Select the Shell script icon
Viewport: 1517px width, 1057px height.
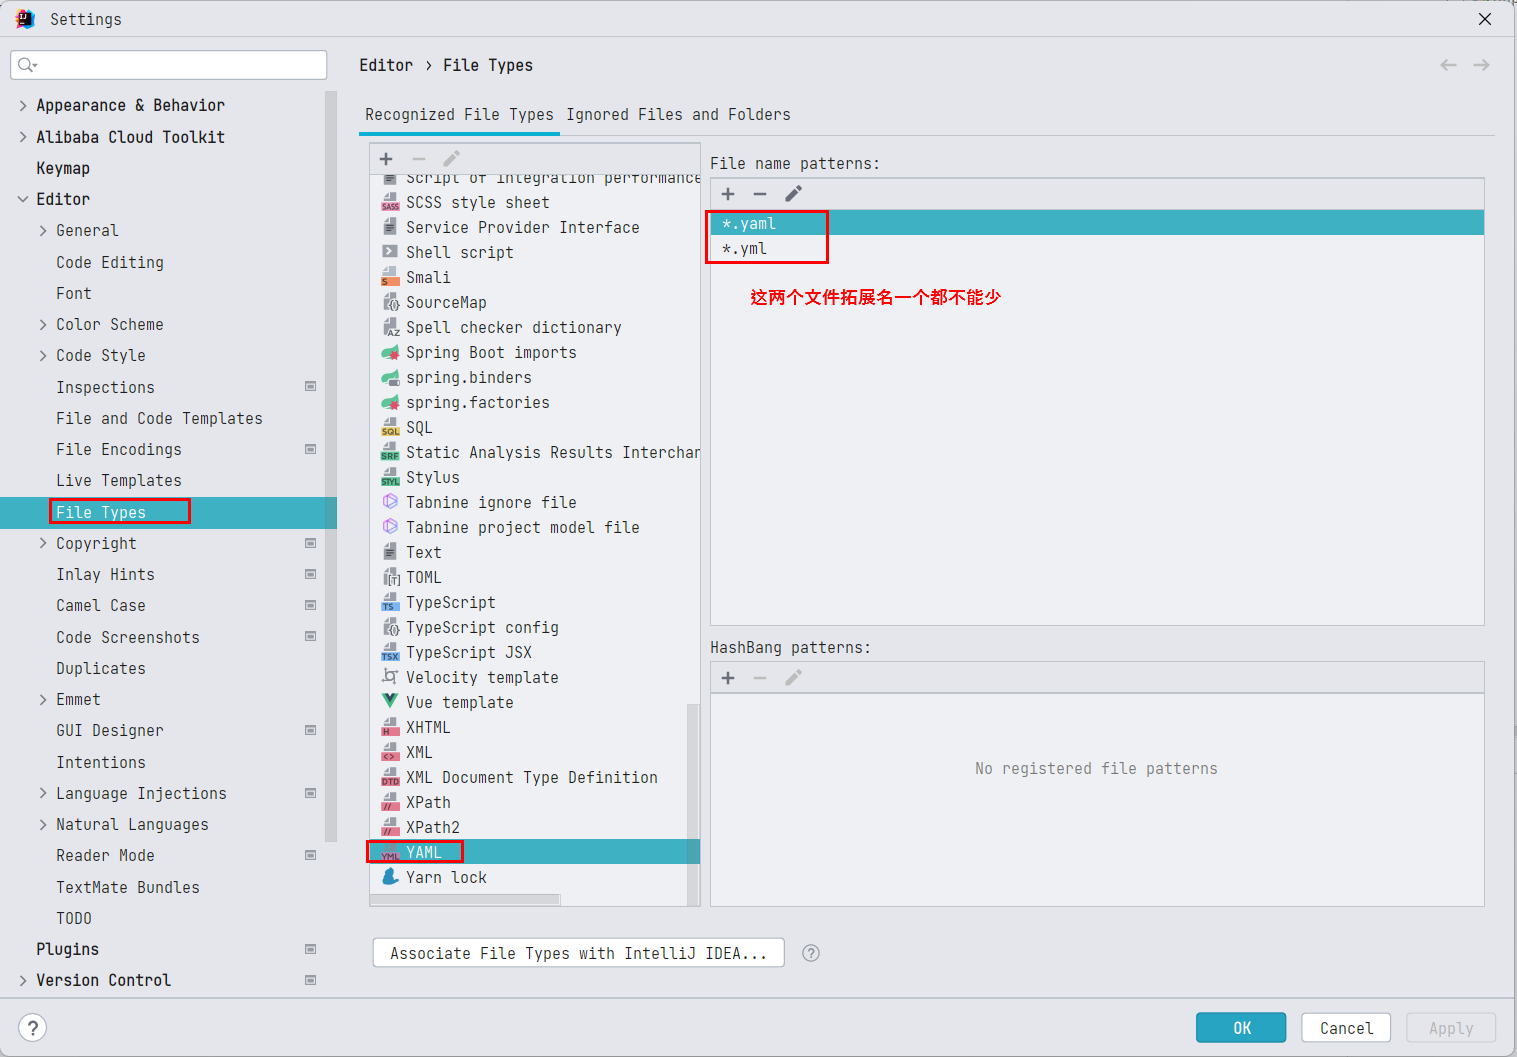(x=390, y=252)
